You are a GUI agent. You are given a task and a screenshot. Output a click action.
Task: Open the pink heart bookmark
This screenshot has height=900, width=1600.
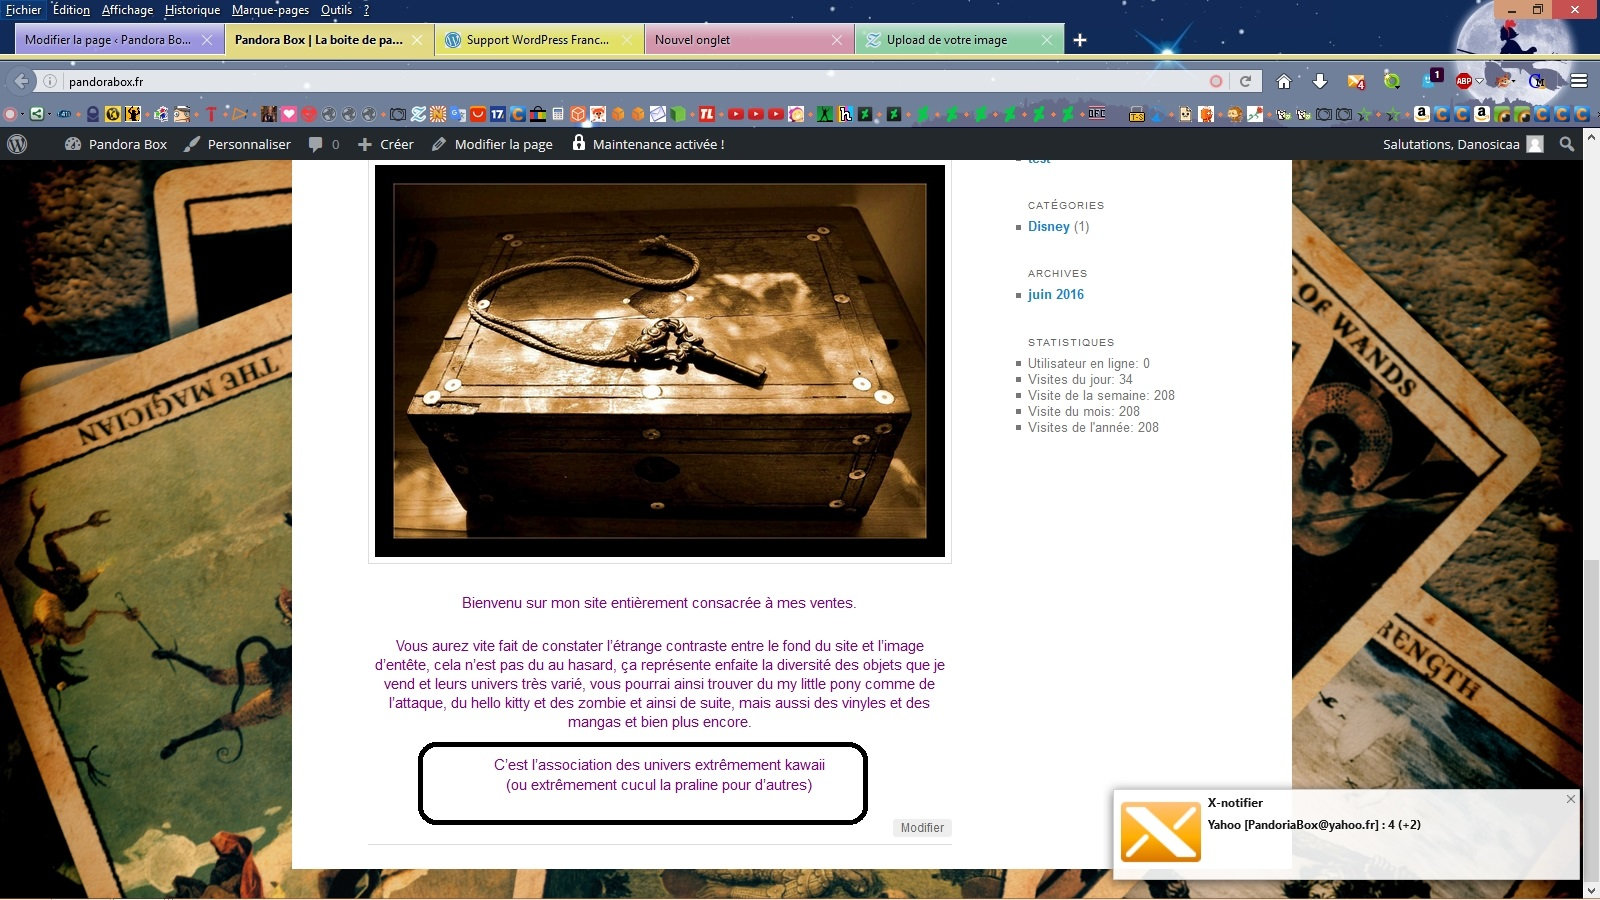tap(289, 114)
